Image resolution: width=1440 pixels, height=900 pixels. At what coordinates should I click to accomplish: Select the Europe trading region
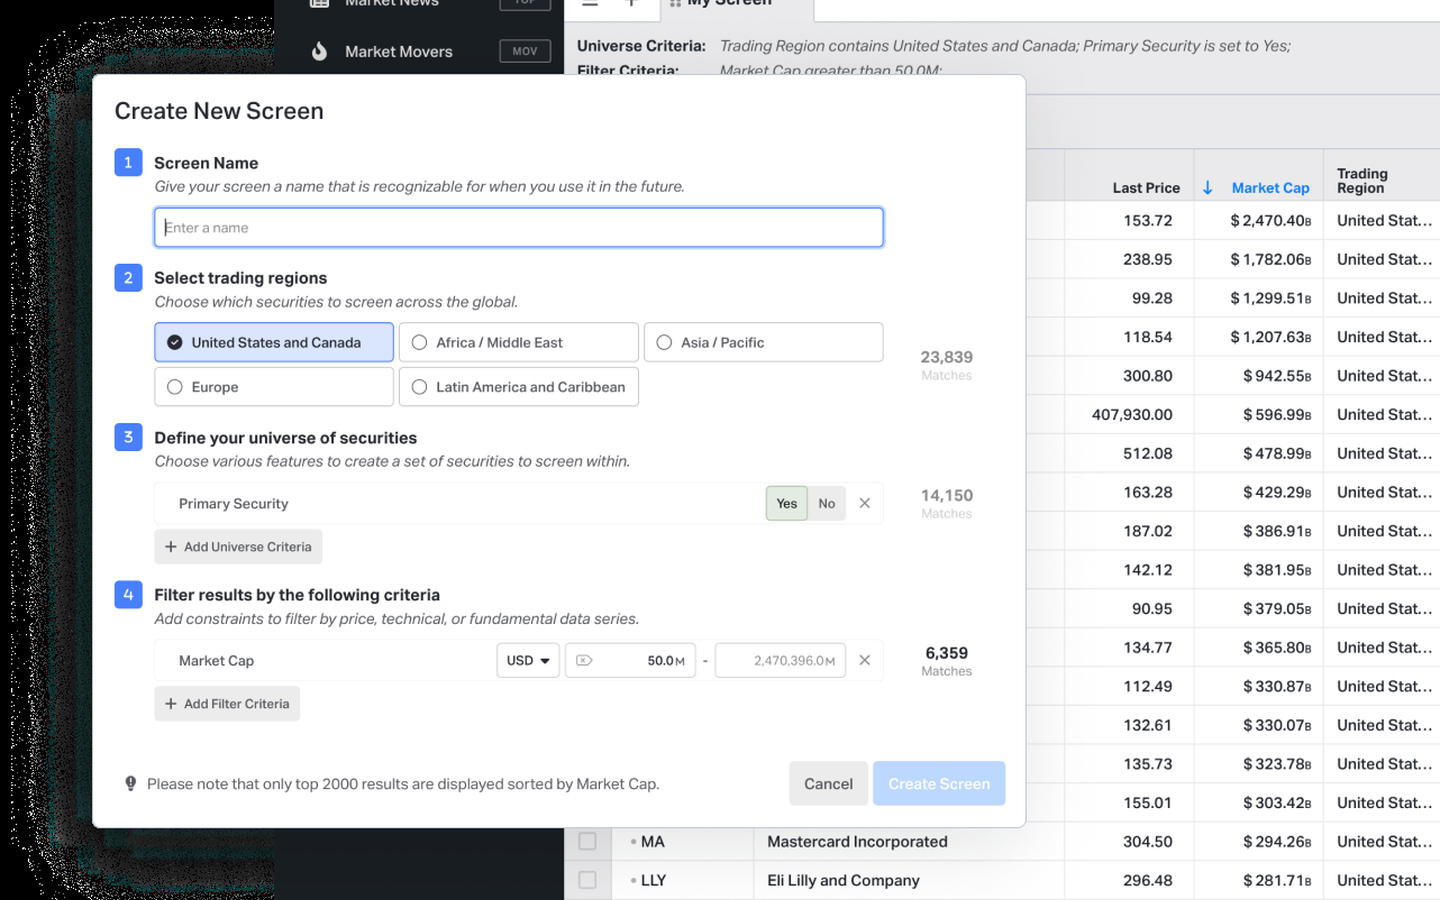(x=274, y=387)
